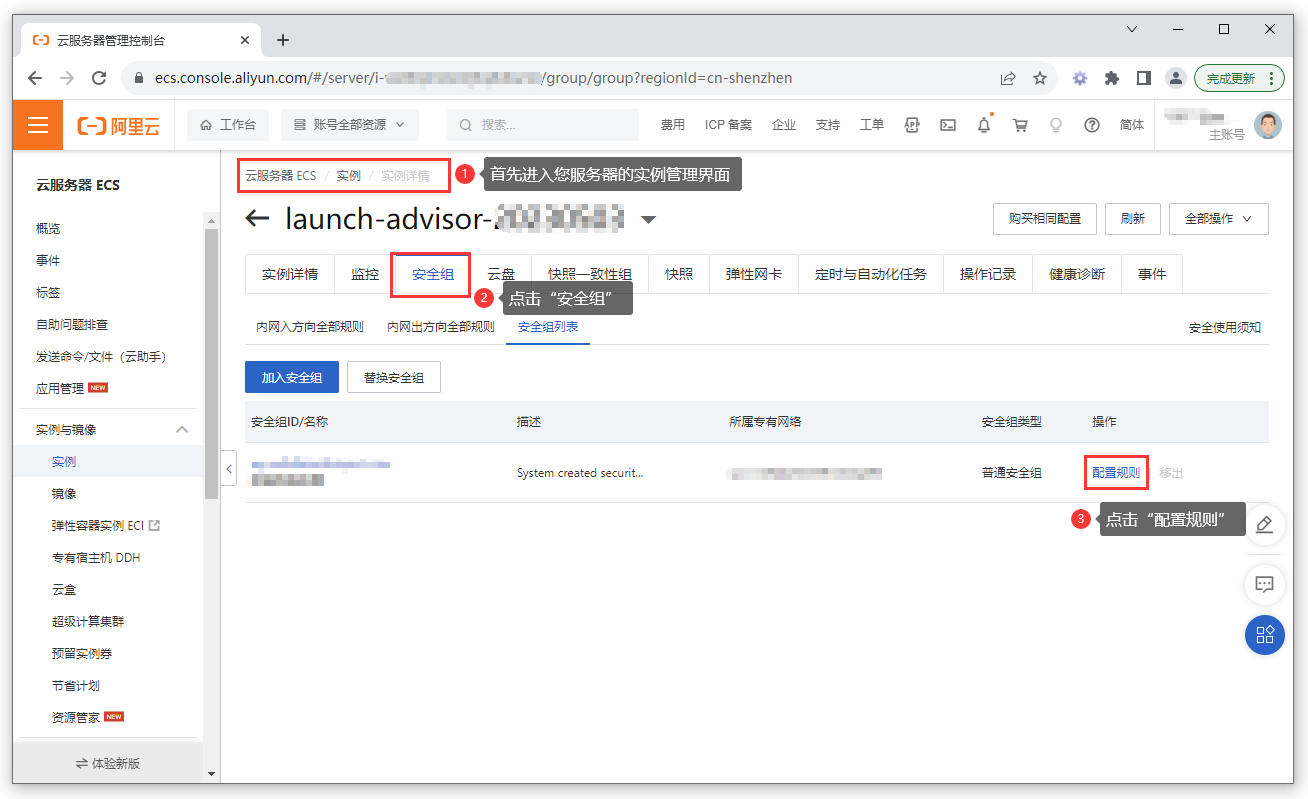
Task: Open the orange hamburger product menu
Action: 37,125
